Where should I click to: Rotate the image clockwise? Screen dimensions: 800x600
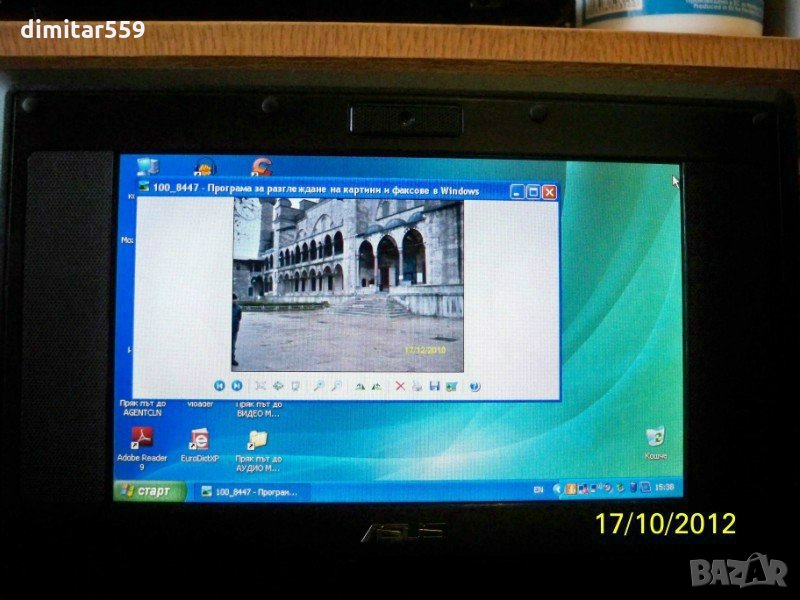(359, 385)
